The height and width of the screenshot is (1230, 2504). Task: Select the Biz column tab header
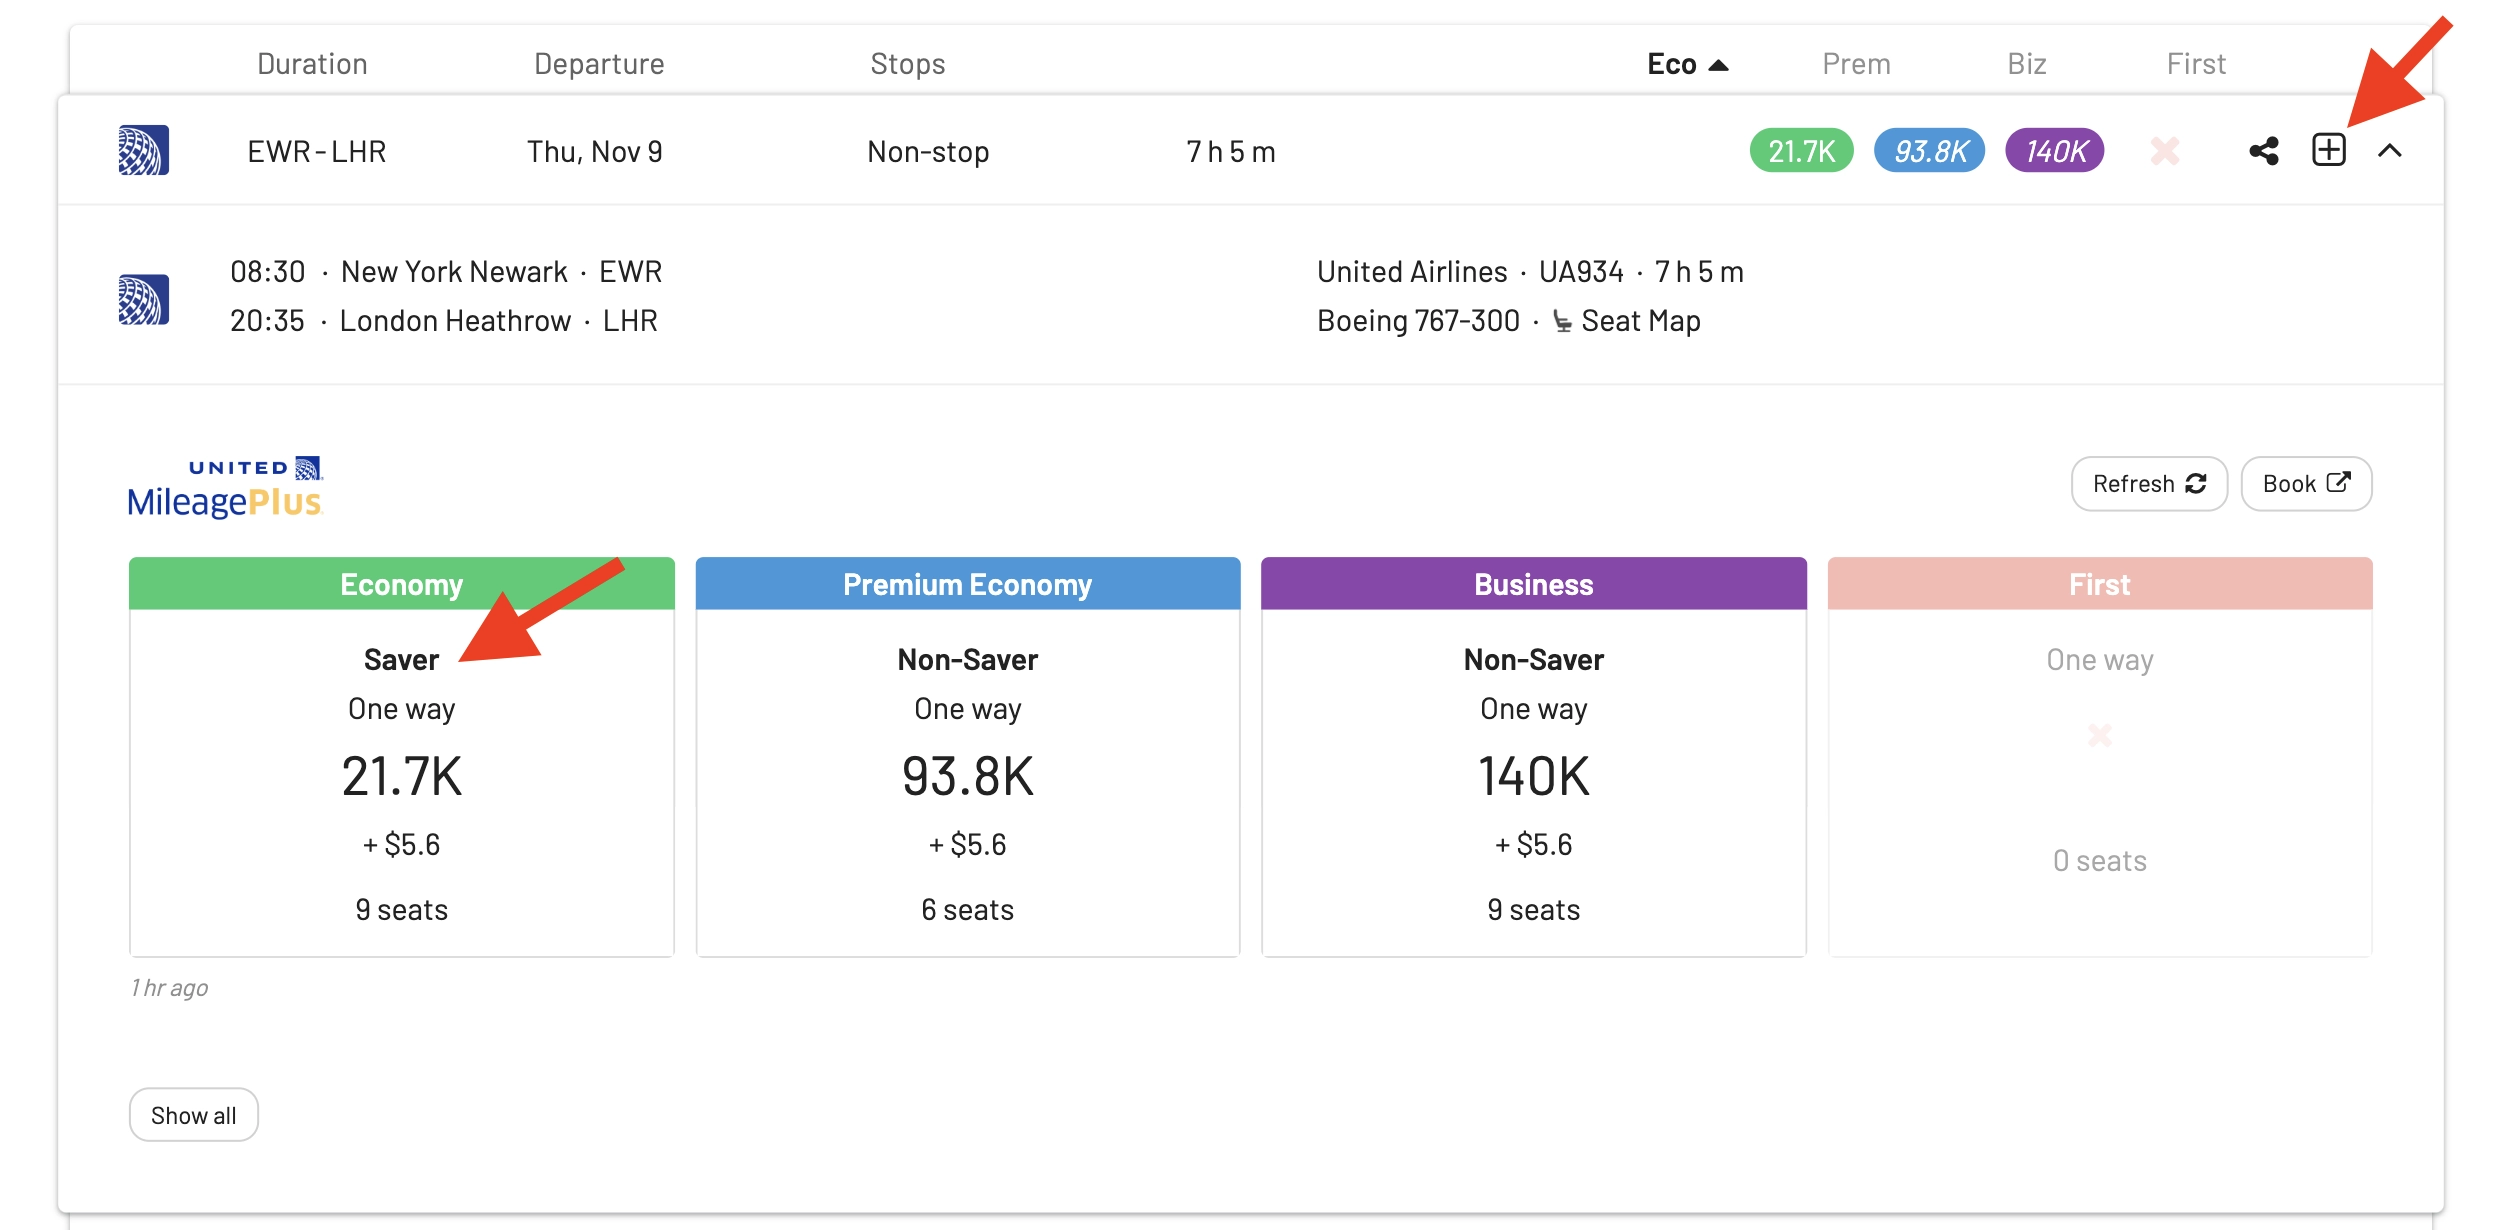(2027, 62)
